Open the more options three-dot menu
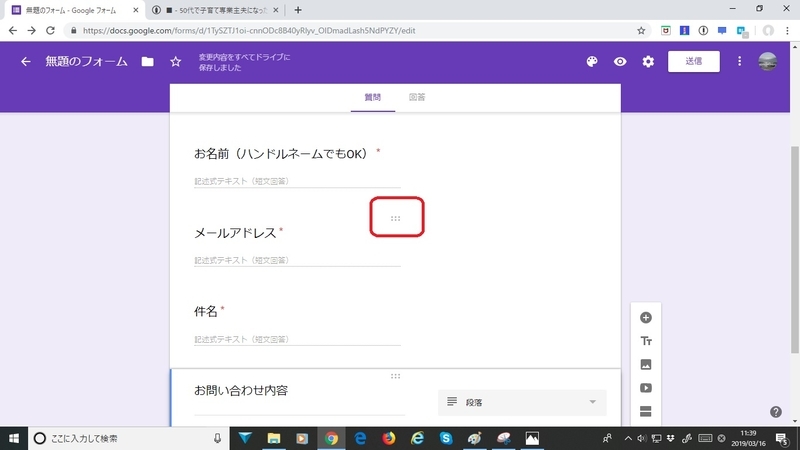This screenshot has width=800, height=450. (739, 62)
